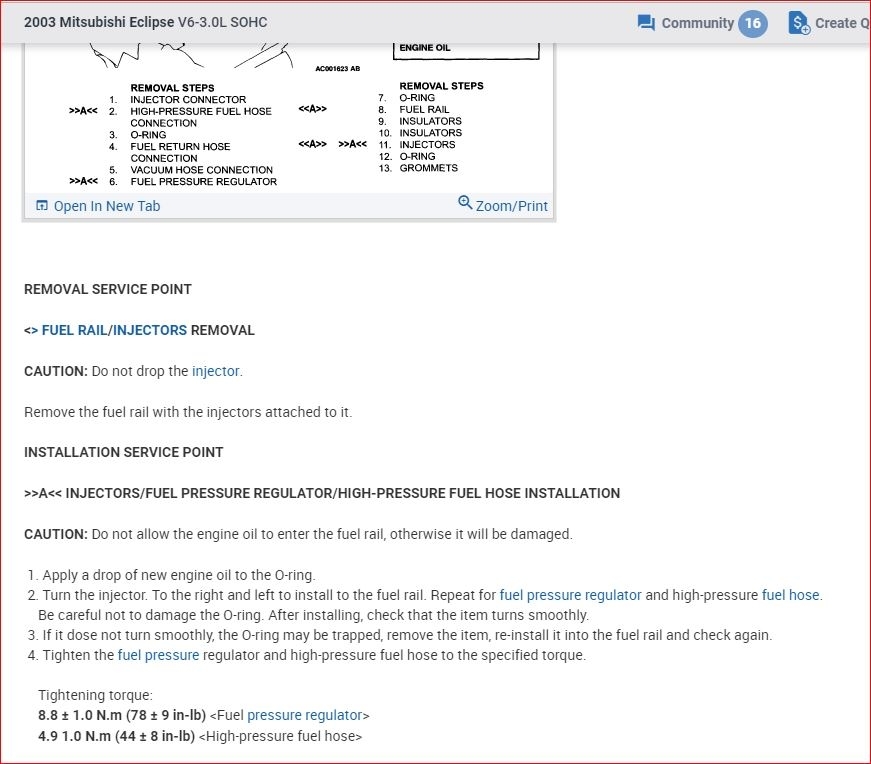Follow the injector link in the caution
Image resolution: width=871 pixels, height=764 pixels.
click(216, 371)
